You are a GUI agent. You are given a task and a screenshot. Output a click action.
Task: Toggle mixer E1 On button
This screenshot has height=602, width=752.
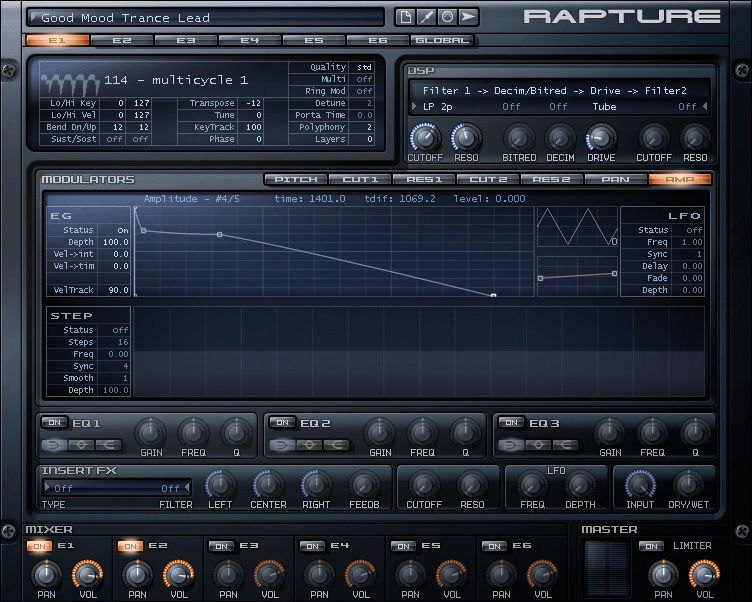pos(39,546)
